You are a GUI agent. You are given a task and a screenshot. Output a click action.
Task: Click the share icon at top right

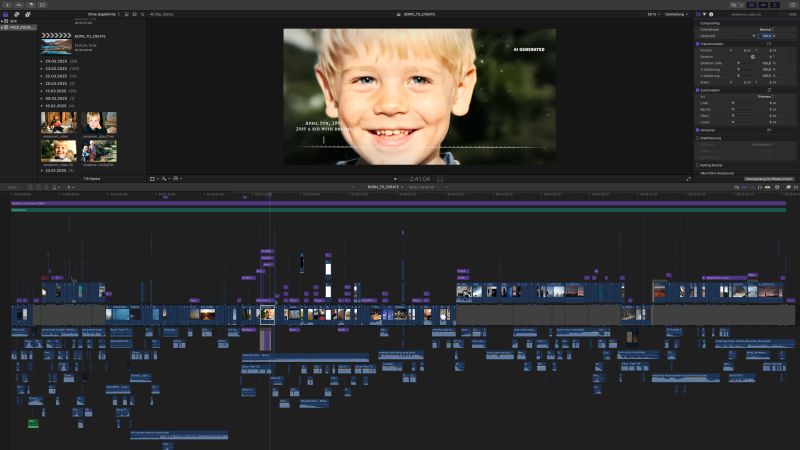[x=792, y=5]
